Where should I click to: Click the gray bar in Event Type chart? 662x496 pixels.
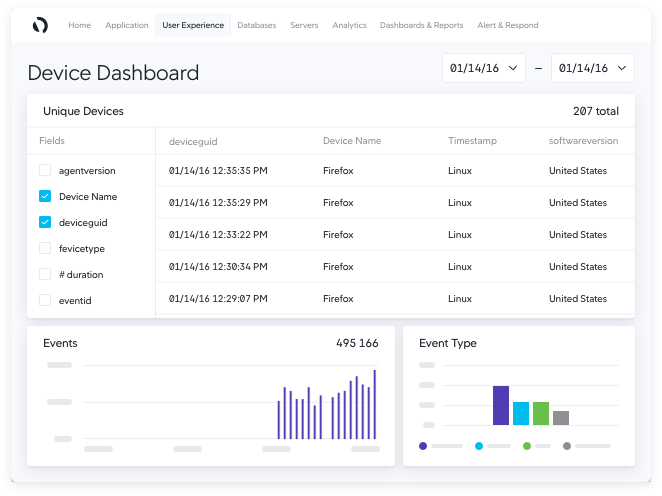[x=561, y=418]
